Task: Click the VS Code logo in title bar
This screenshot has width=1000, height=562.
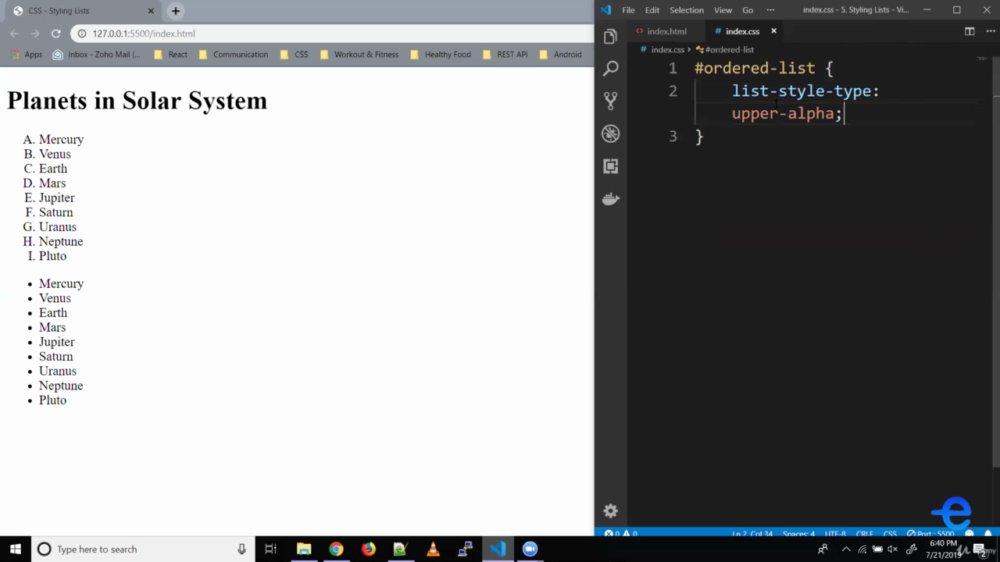Action: [x=606, y=10]
